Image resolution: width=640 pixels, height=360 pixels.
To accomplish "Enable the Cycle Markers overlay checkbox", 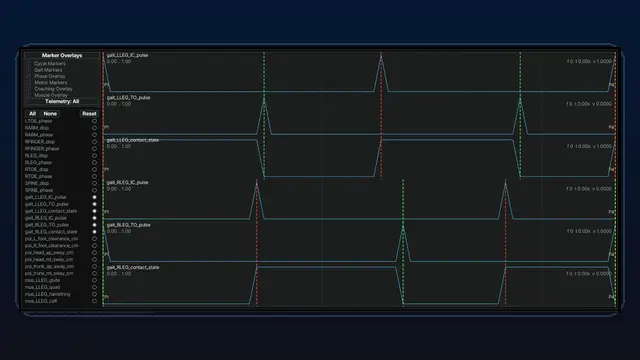I will pyautogui.click(x=29, y=64).
